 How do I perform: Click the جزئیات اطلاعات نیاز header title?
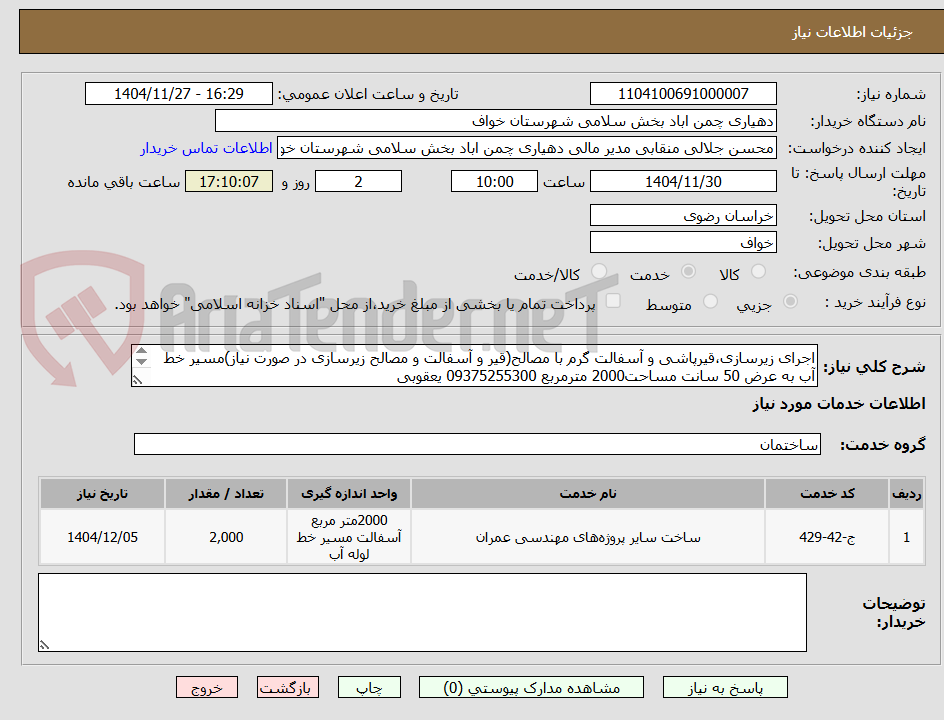(852, 32)
